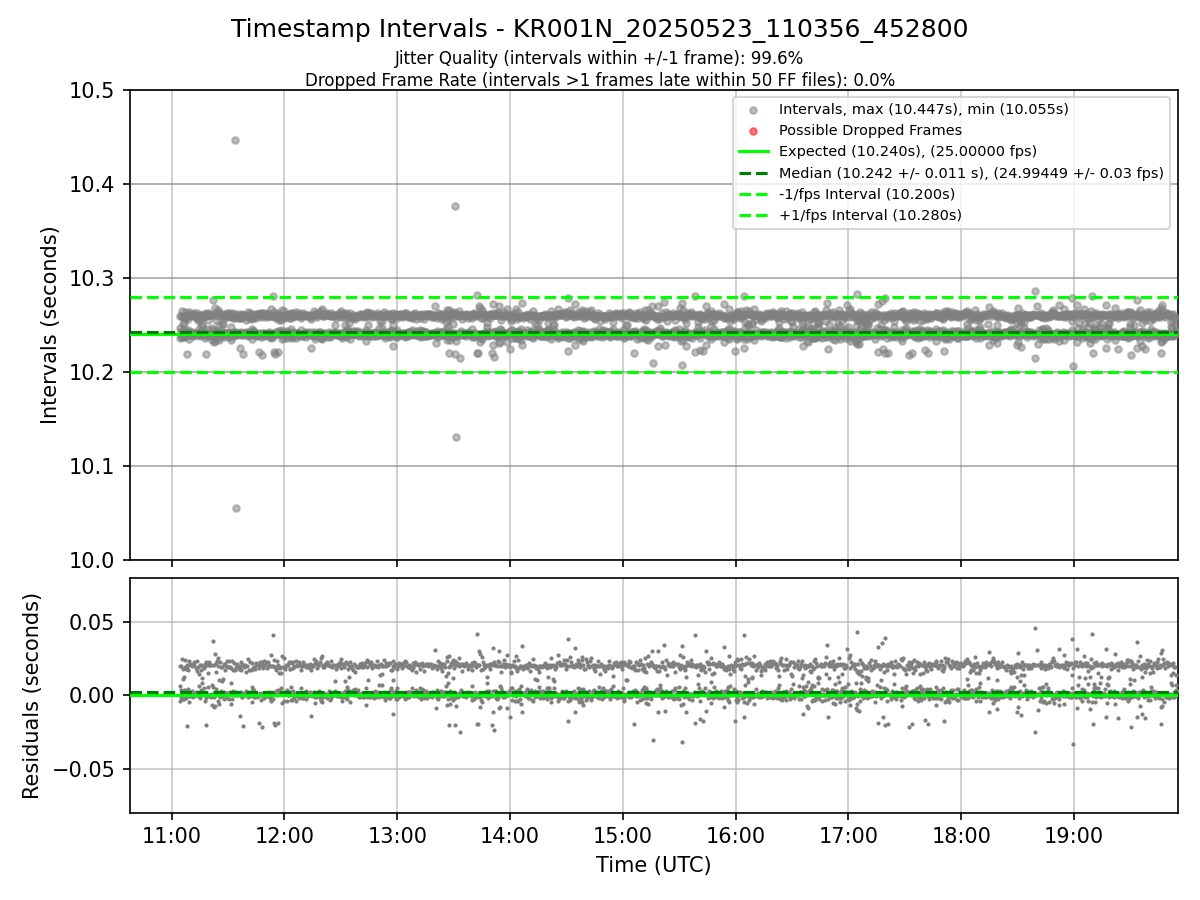Click the '11:00' time tick label

171,834
